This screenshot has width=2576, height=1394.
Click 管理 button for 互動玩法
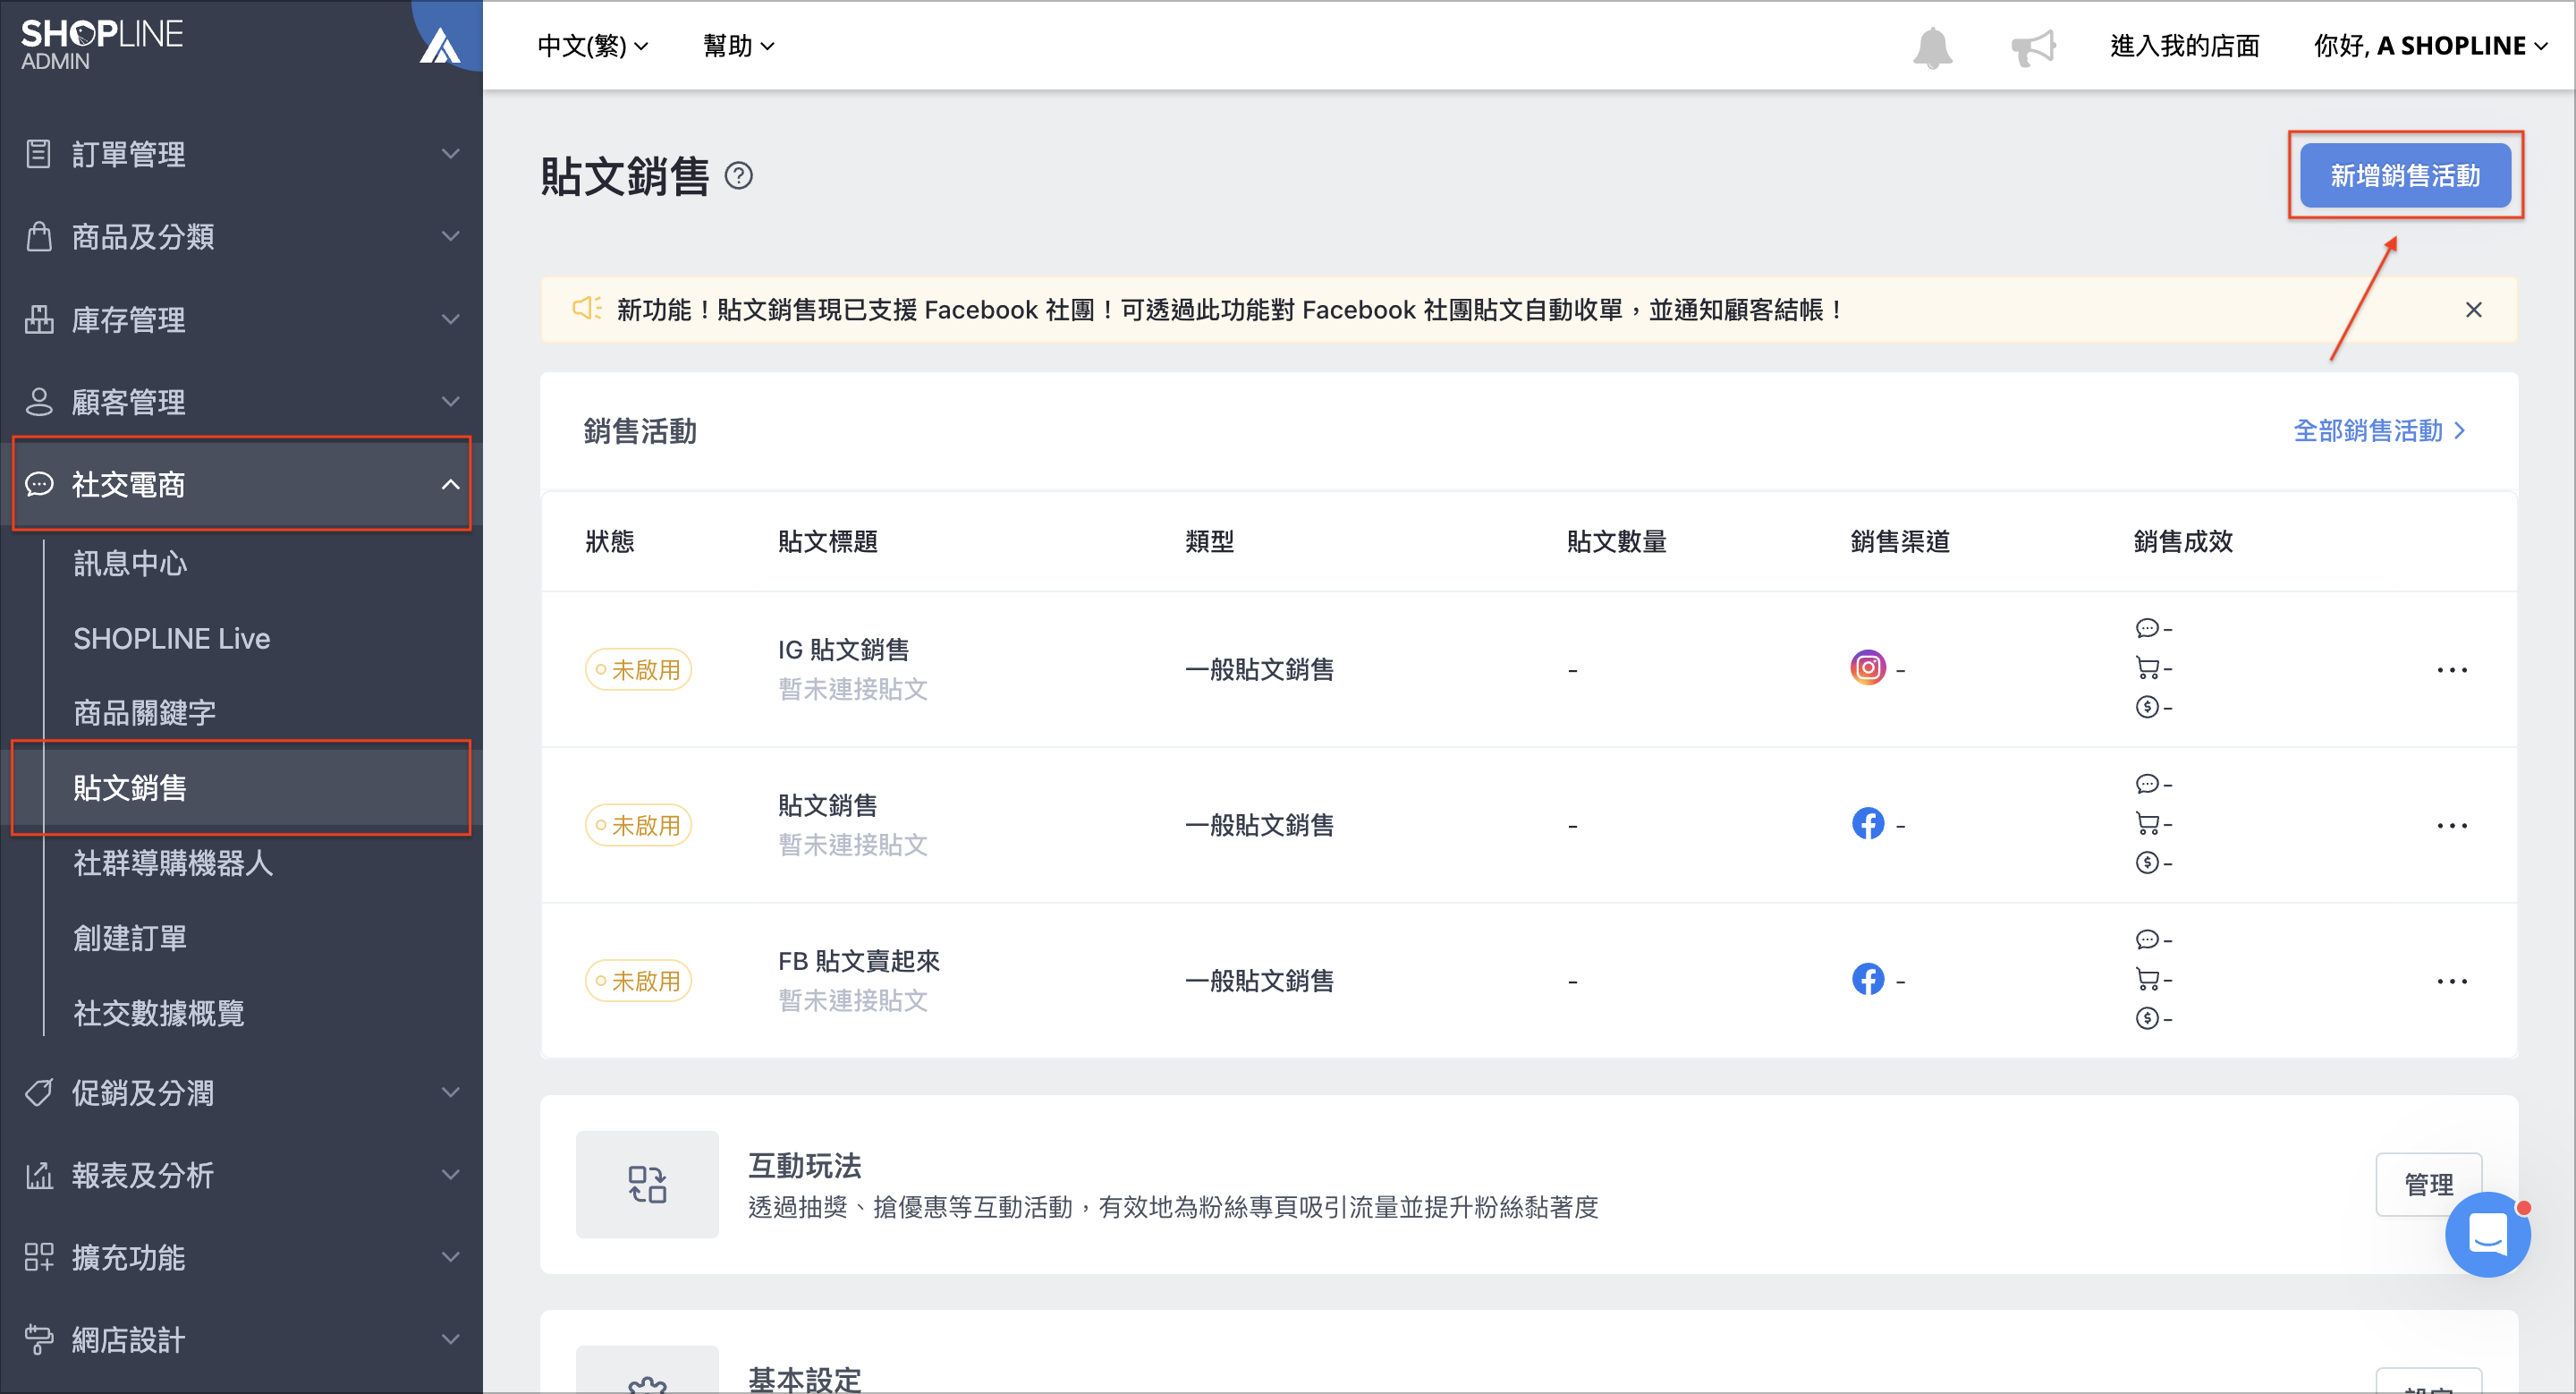tap(2428, 1184)
